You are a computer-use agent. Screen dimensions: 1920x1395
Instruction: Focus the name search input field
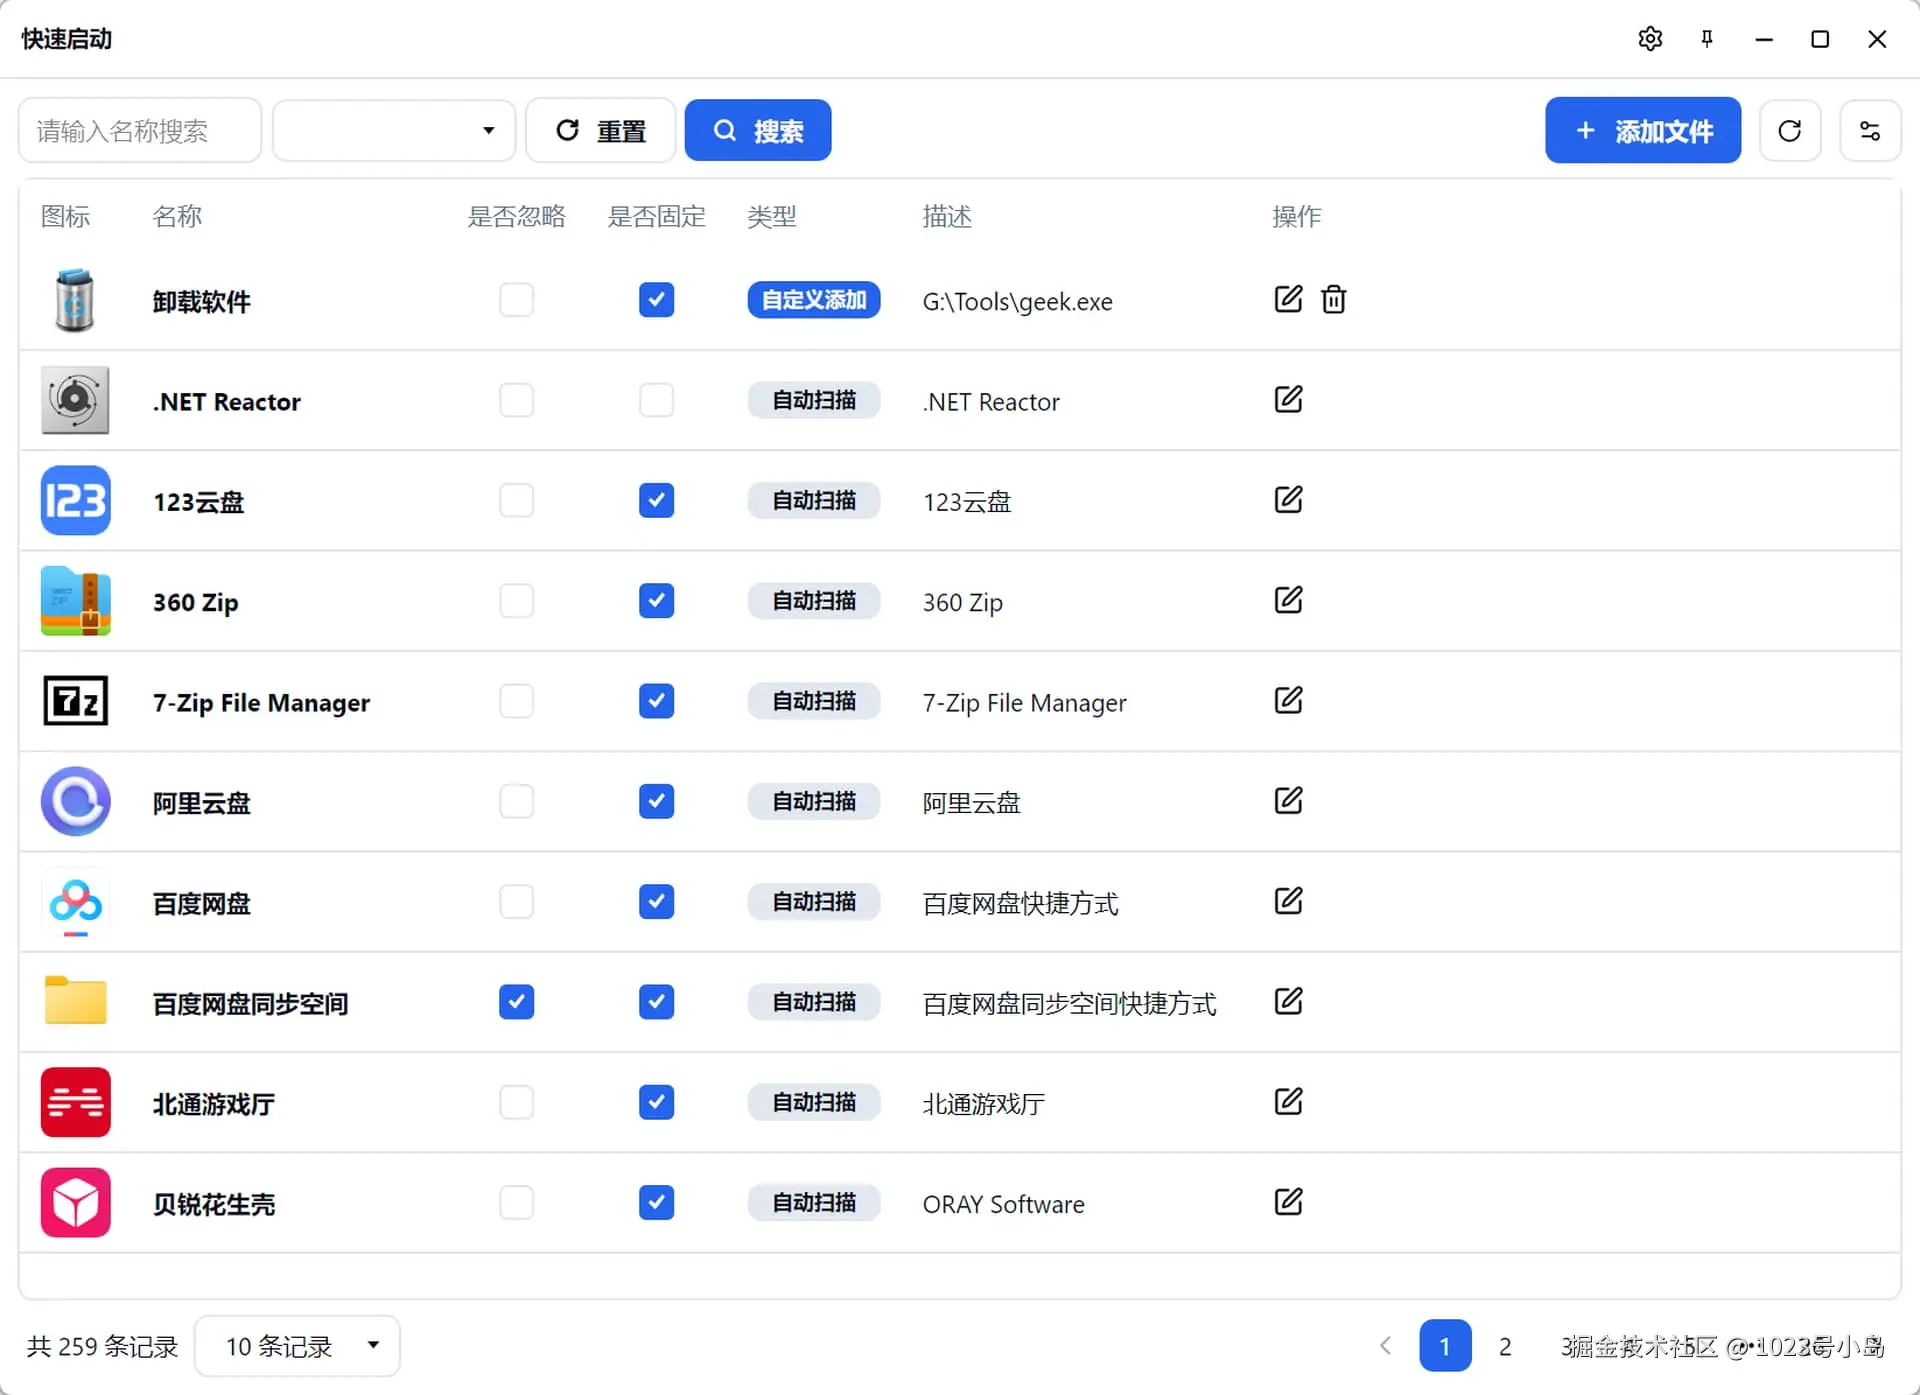pos(140,130)
